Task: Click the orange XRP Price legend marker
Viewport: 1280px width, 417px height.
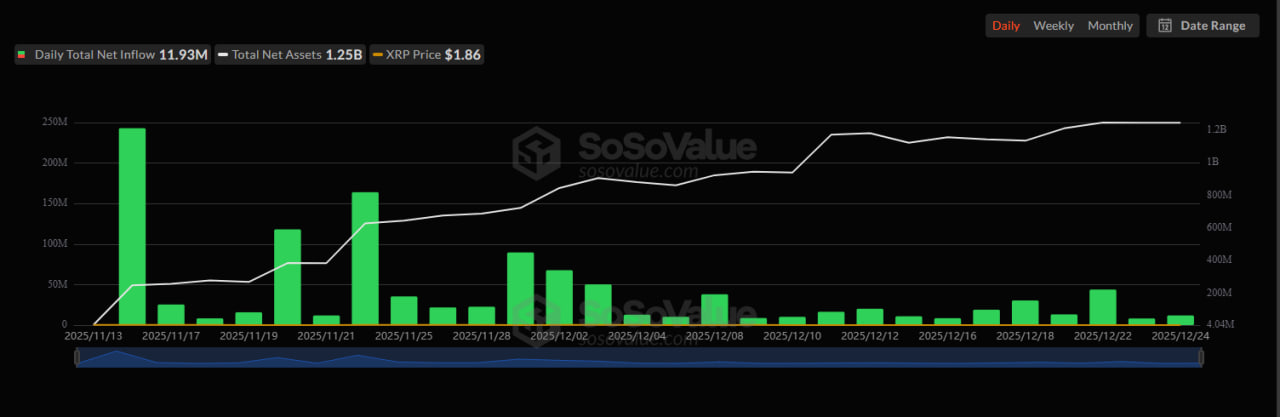Action: coord(377,55)
